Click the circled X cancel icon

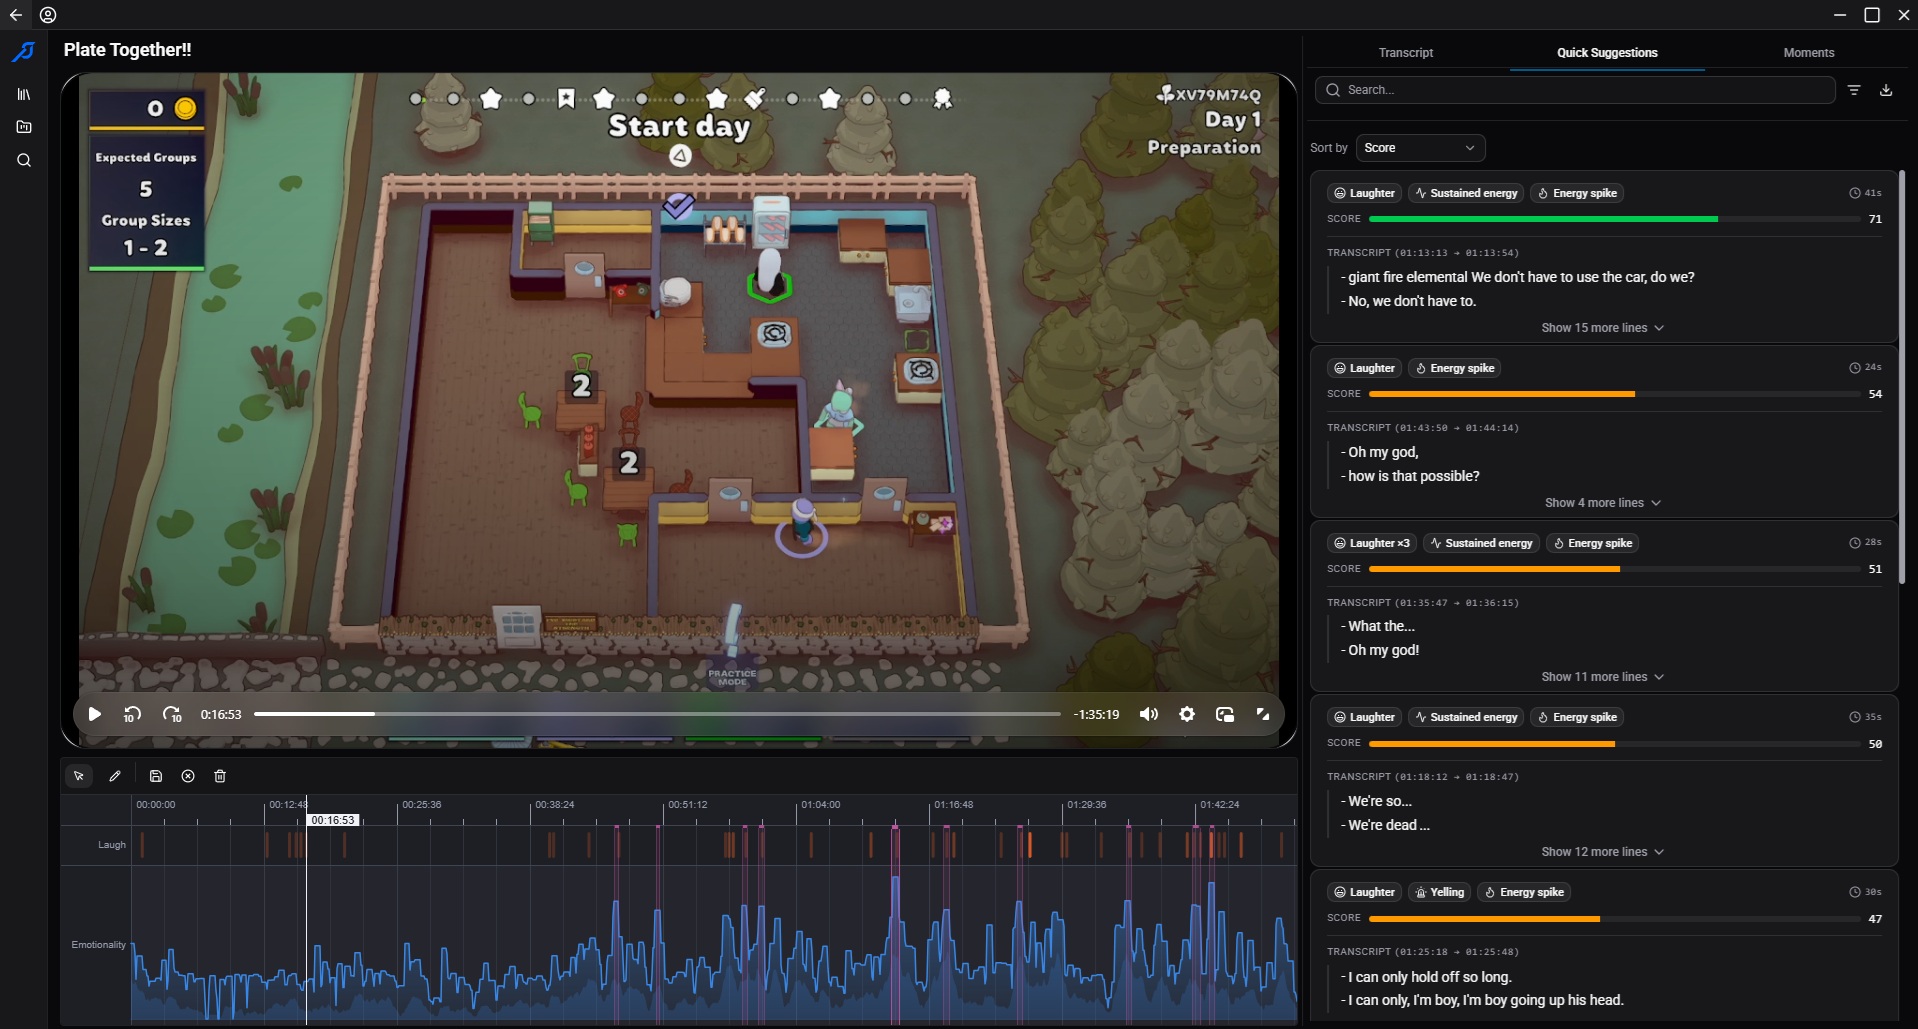coord(188,776)
